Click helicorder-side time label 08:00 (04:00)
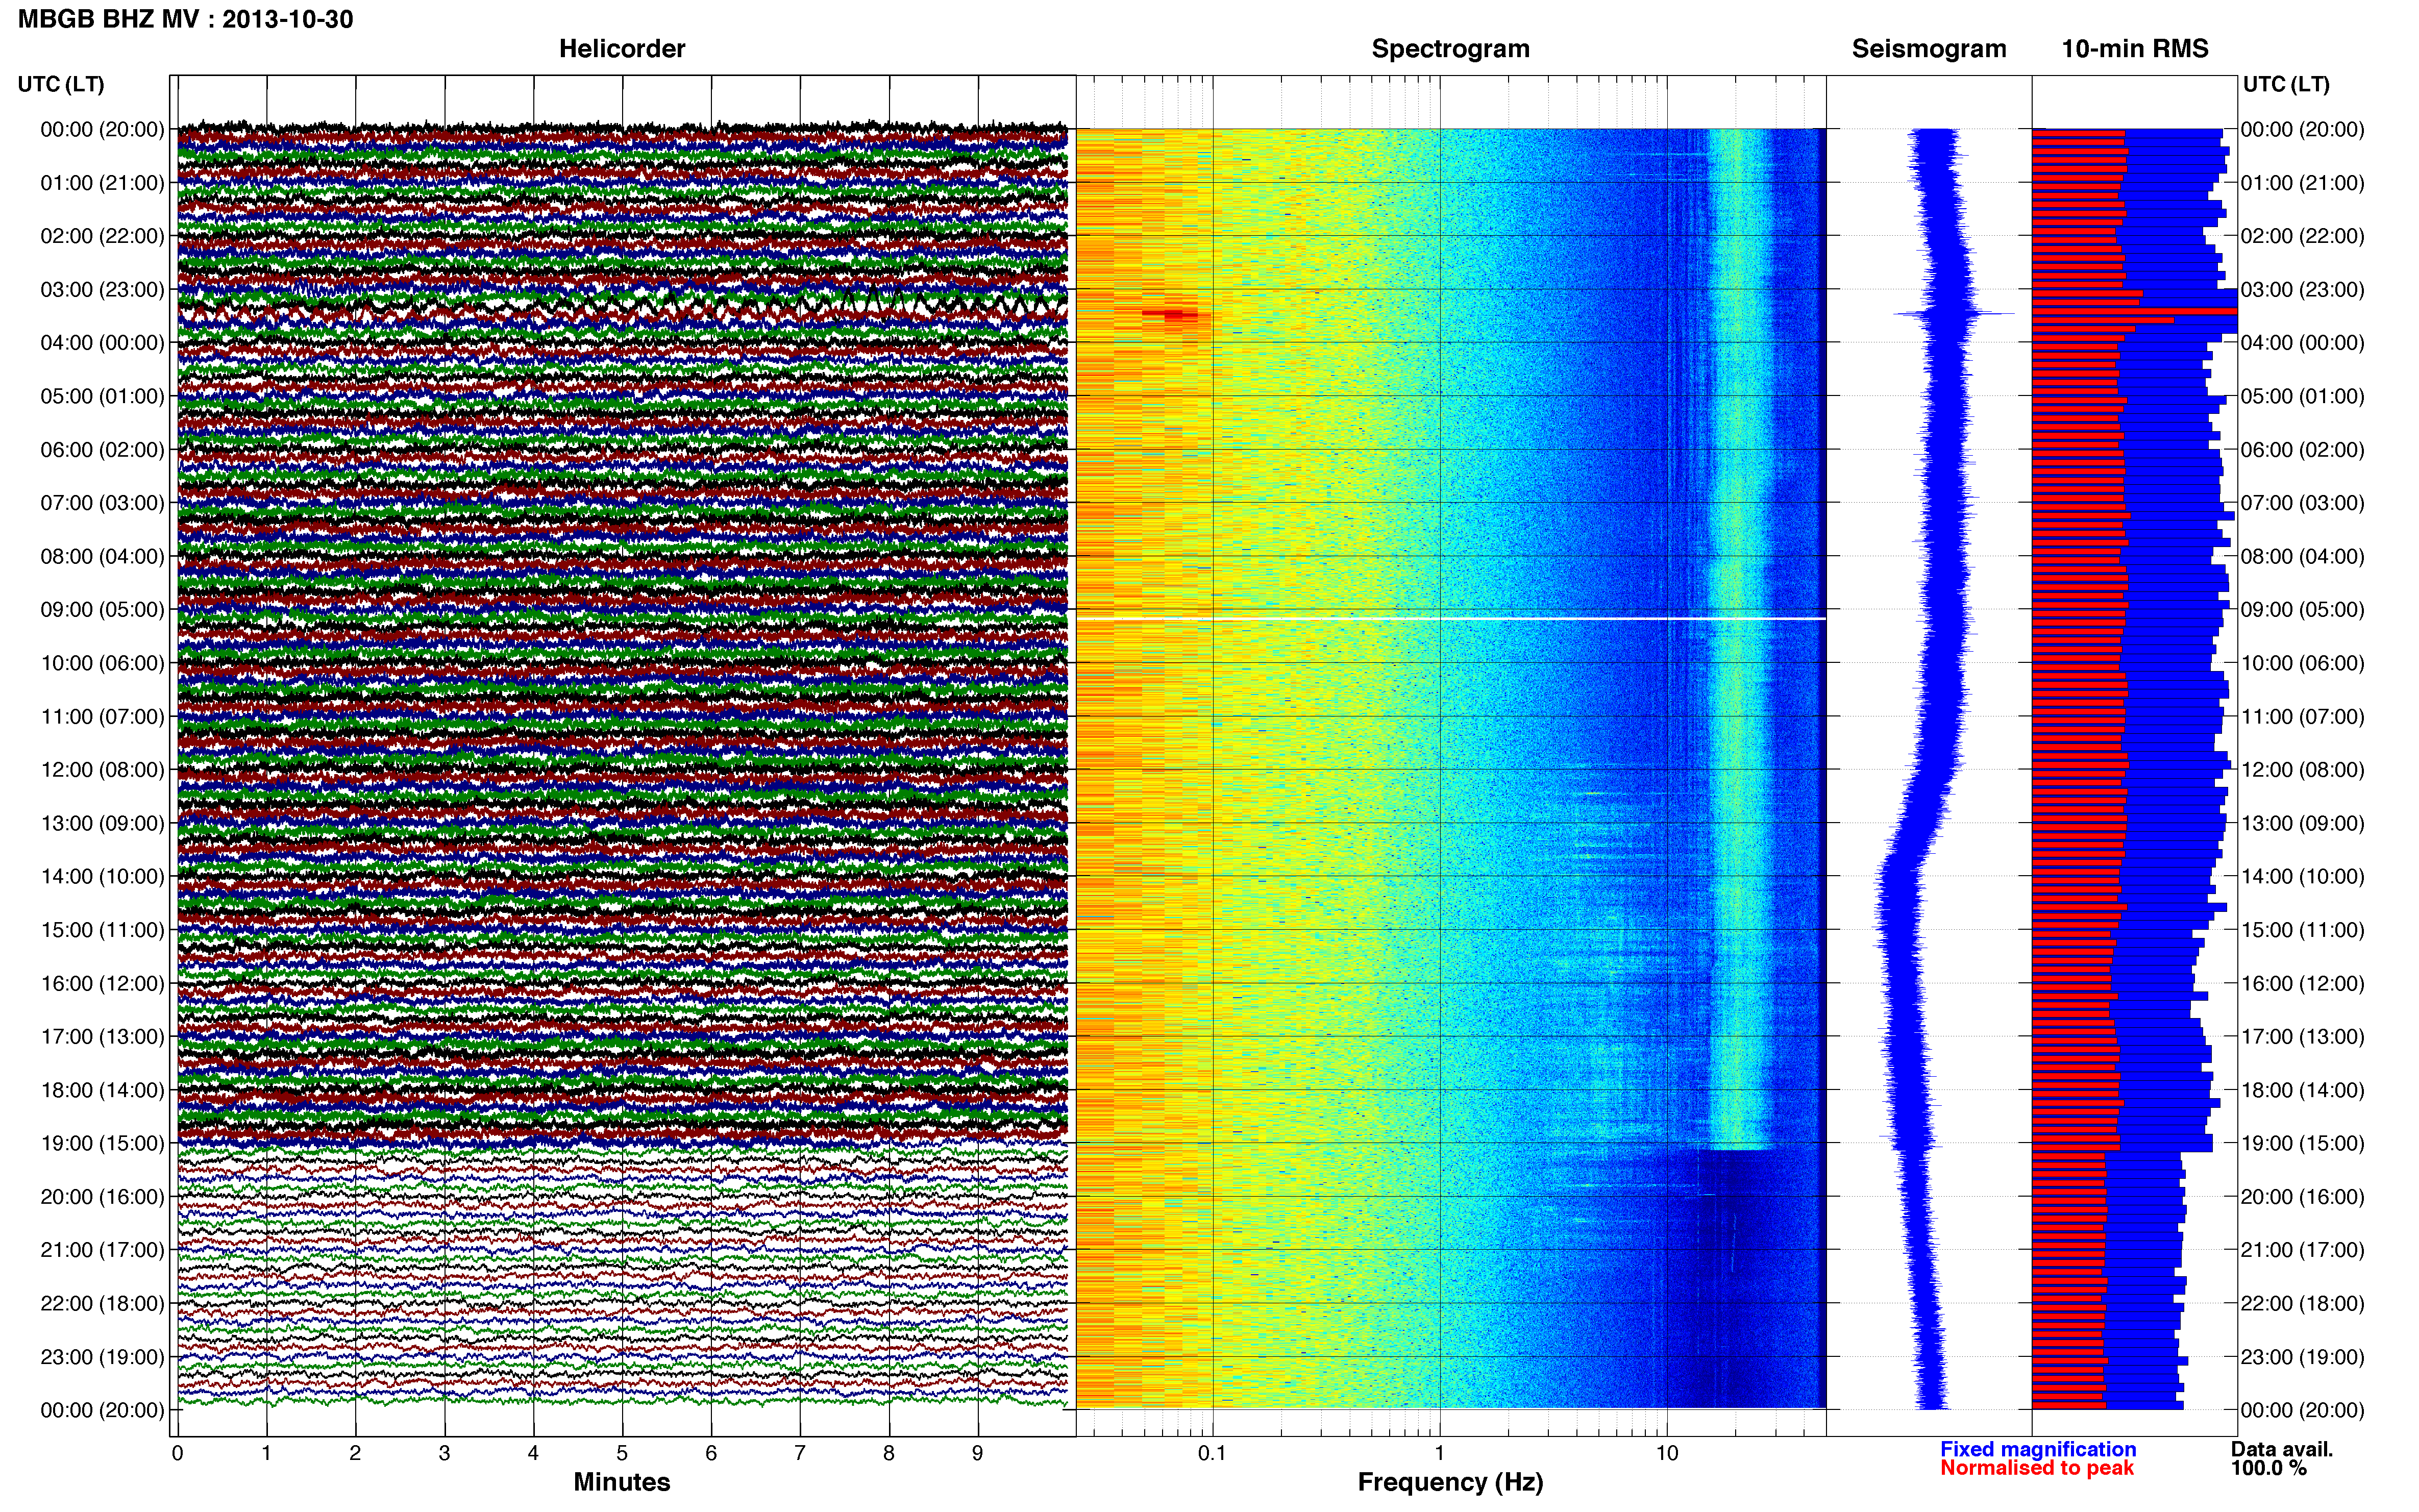Viewport: 2419px width, 1512px height. (102, 556)
